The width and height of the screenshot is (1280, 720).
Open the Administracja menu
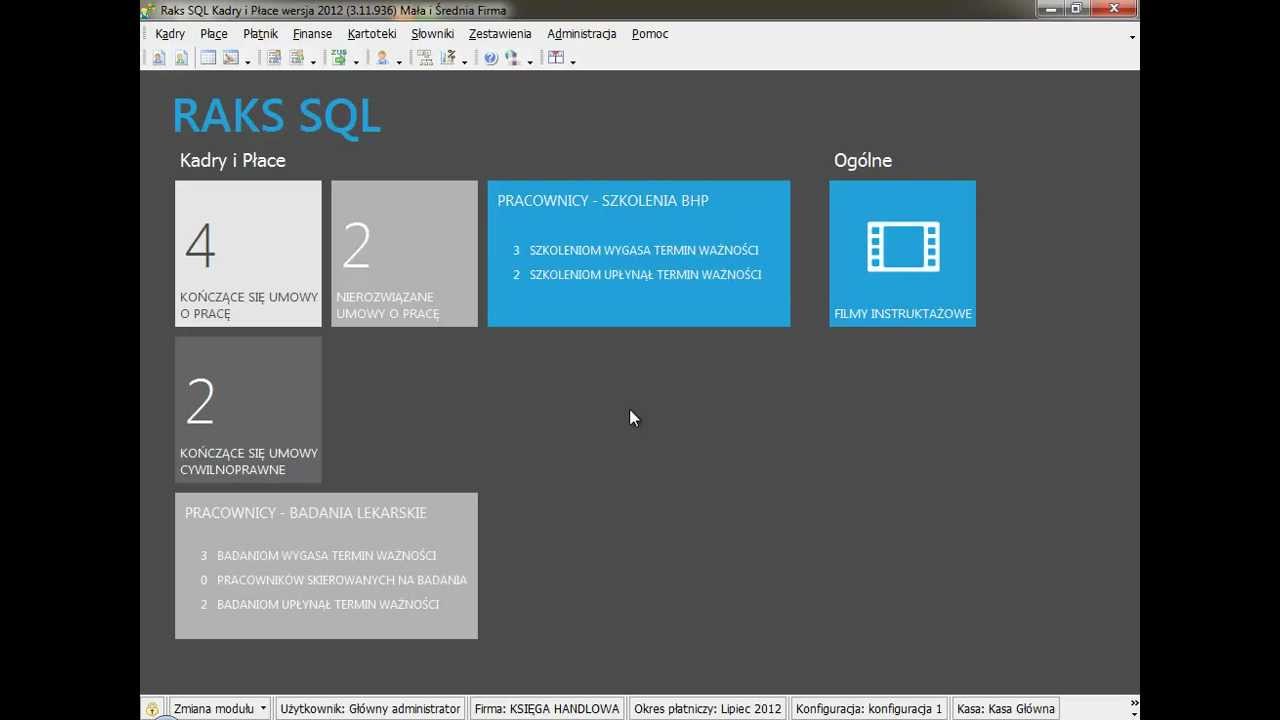582,34
